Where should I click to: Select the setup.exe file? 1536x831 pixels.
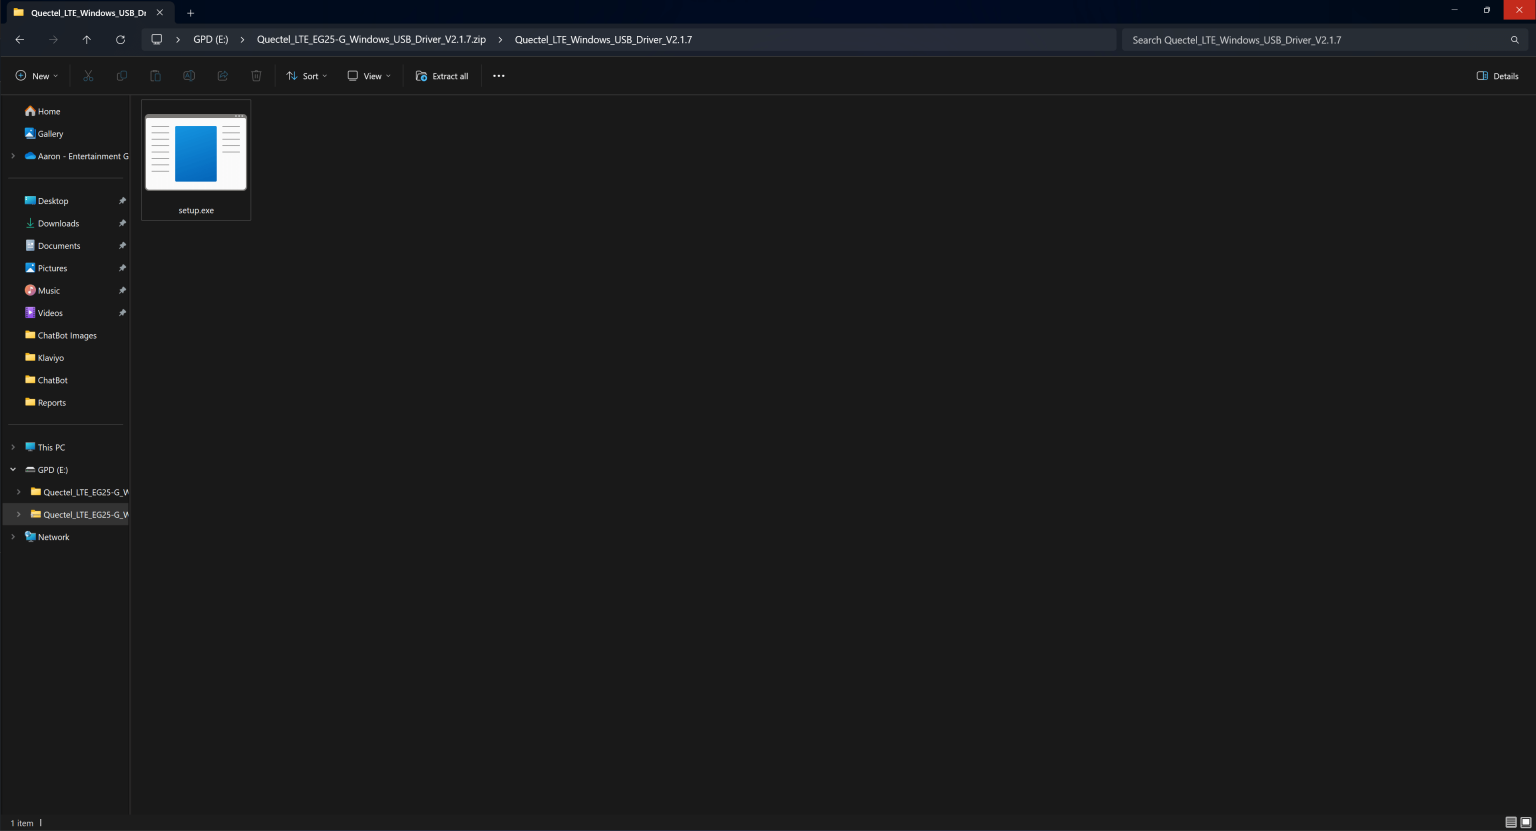(196, 160)
